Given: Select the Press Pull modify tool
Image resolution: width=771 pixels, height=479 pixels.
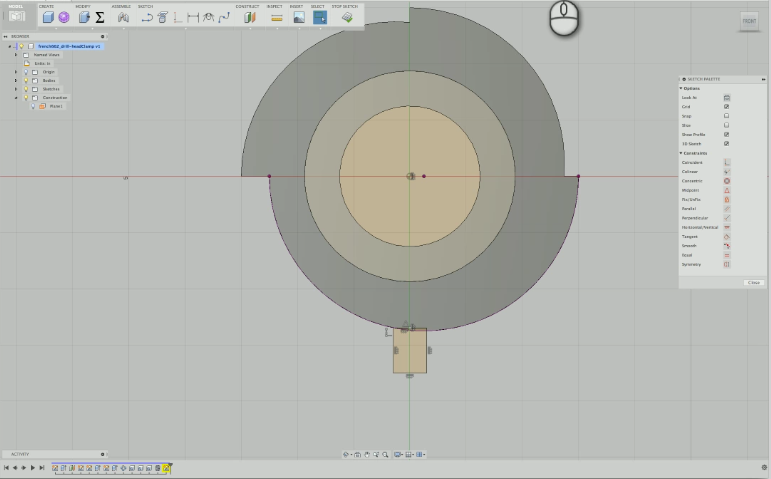Looking at the screenshot, I should pyautogui.click(x=84, y=18).
